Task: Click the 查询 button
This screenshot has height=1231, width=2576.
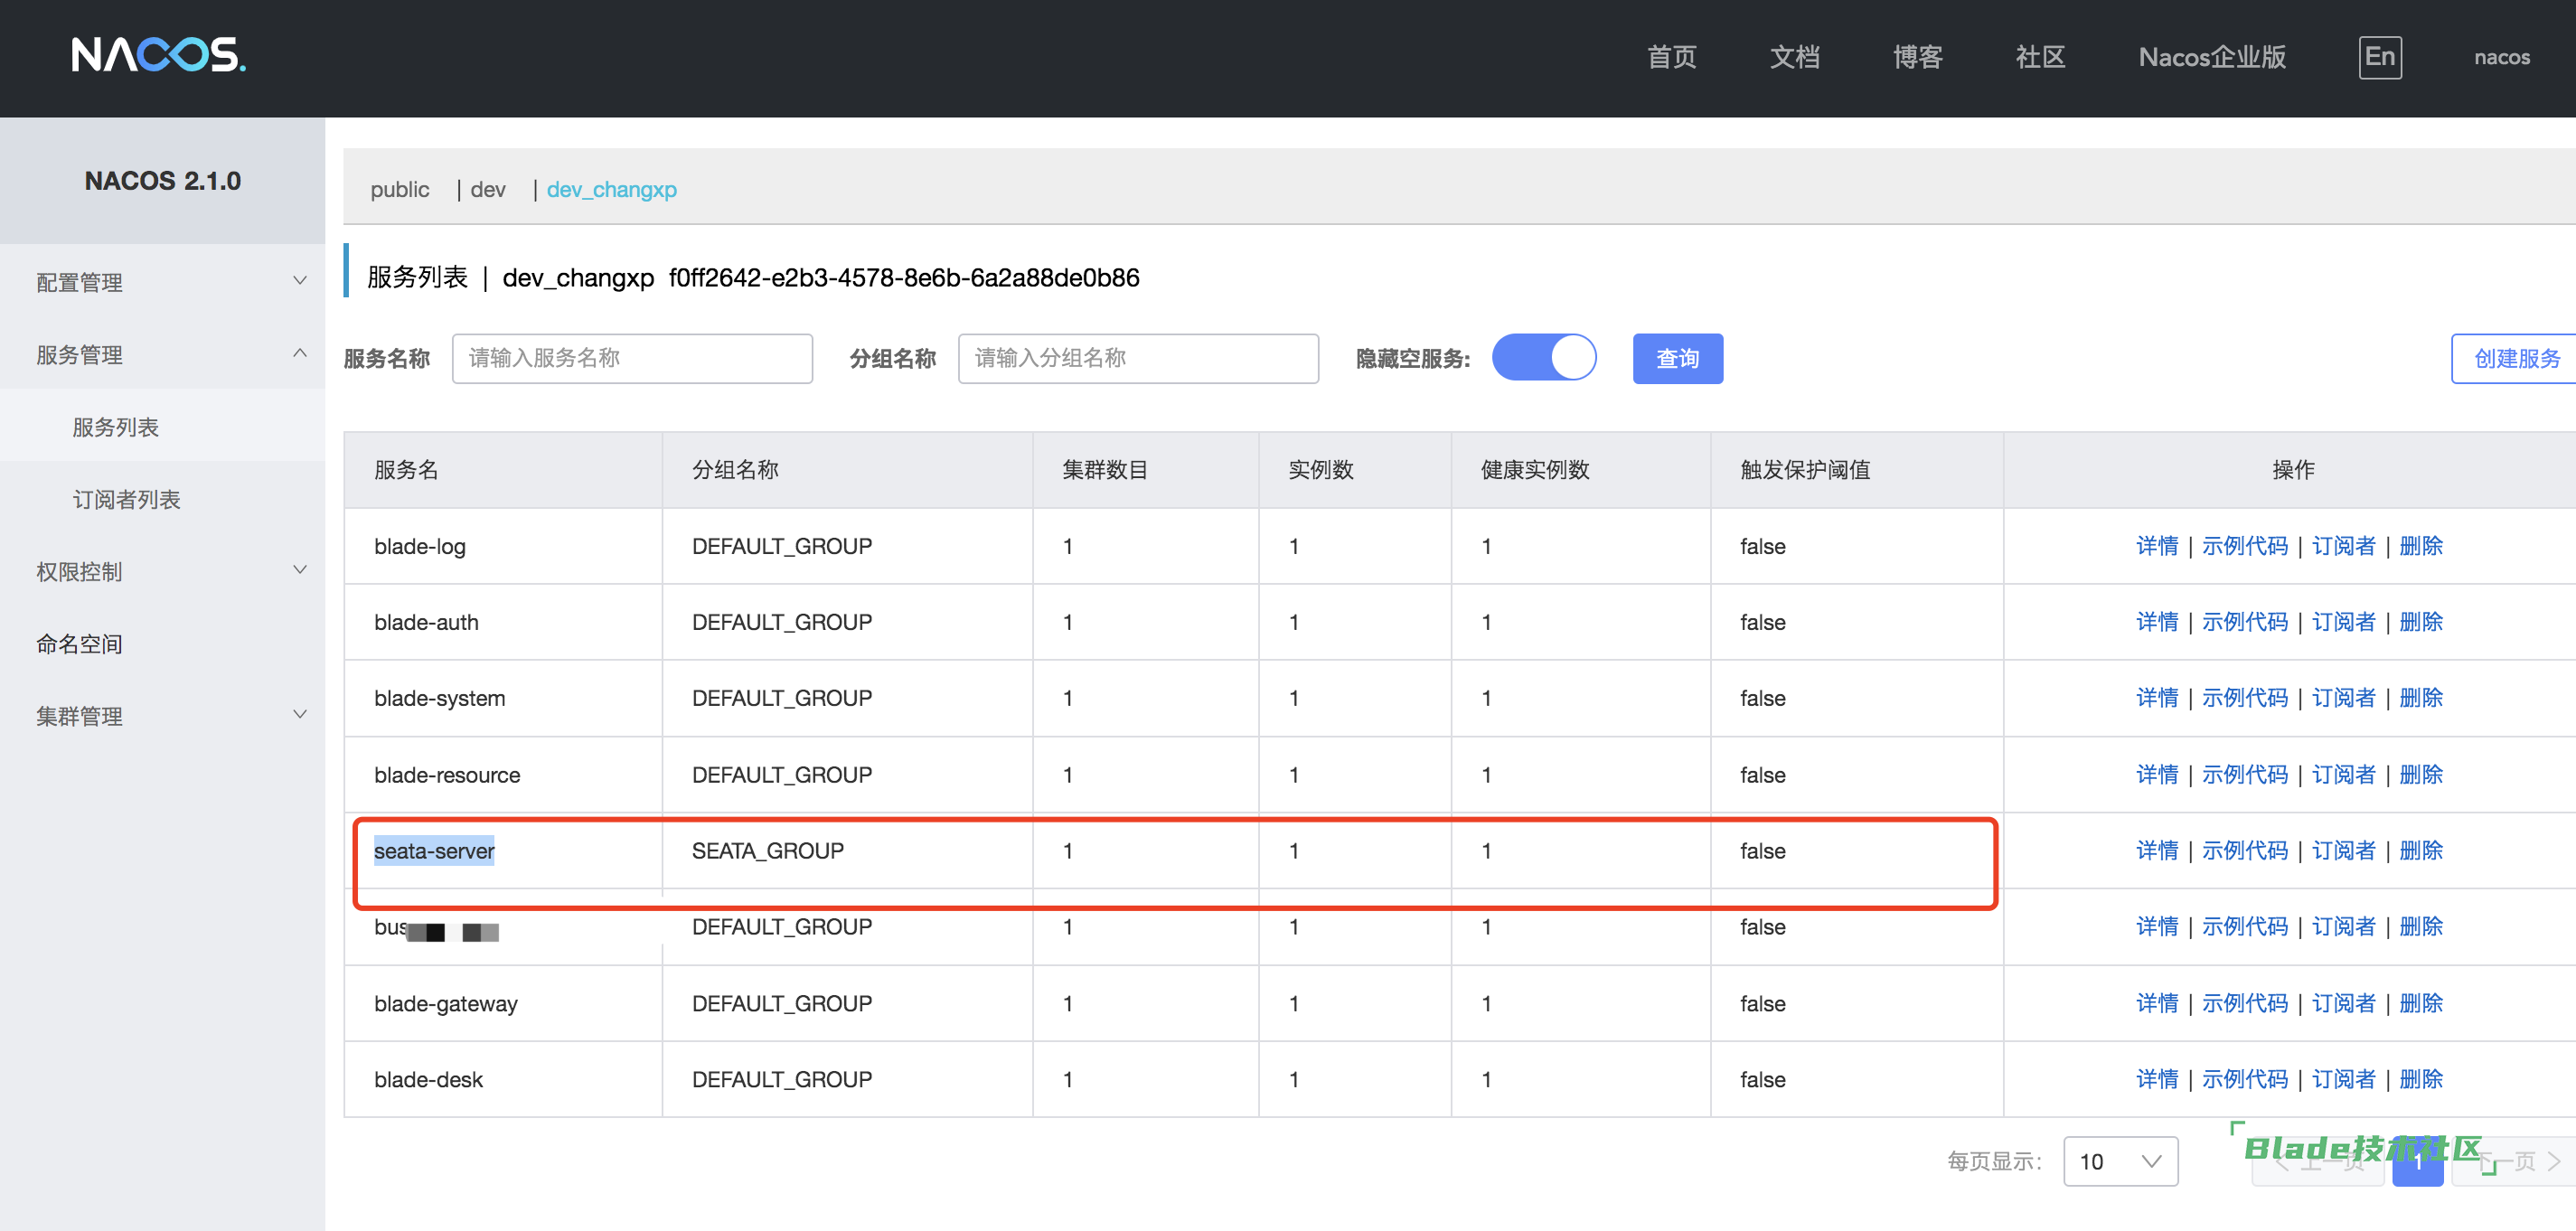Action: tap(1677, 358)
